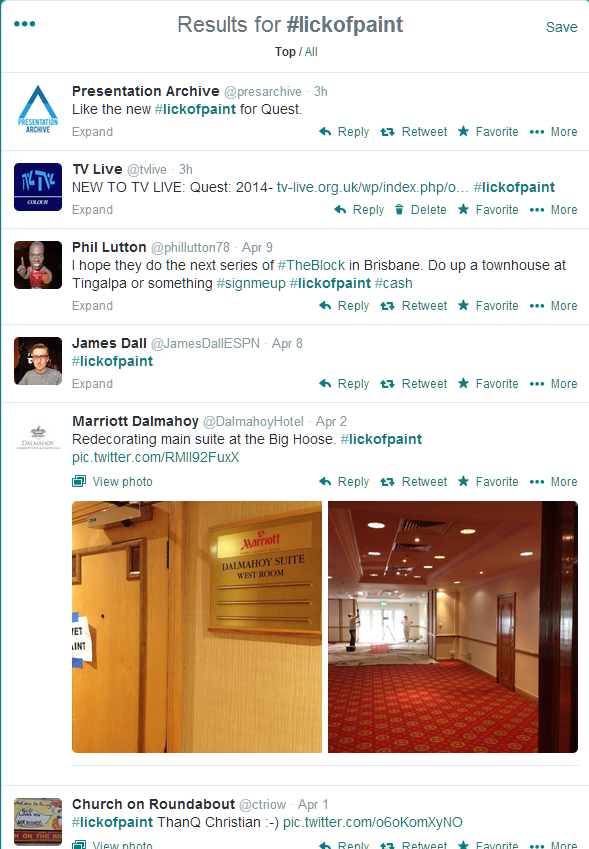The image size is (589, 849).
Task: Click the #TheBlock hashtag
Action: 311,265
